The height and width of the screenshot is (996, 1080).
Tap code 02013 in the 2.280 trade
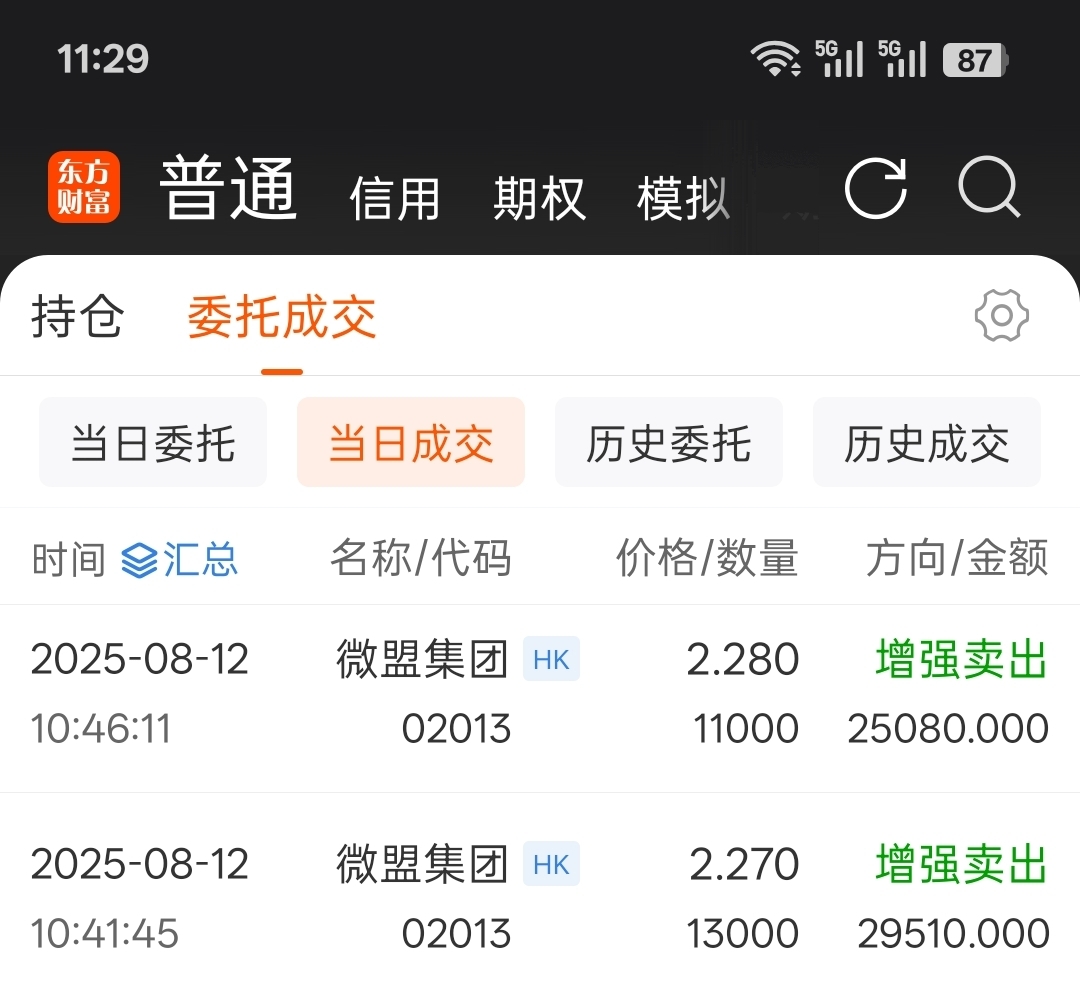[x=456, y=729]
